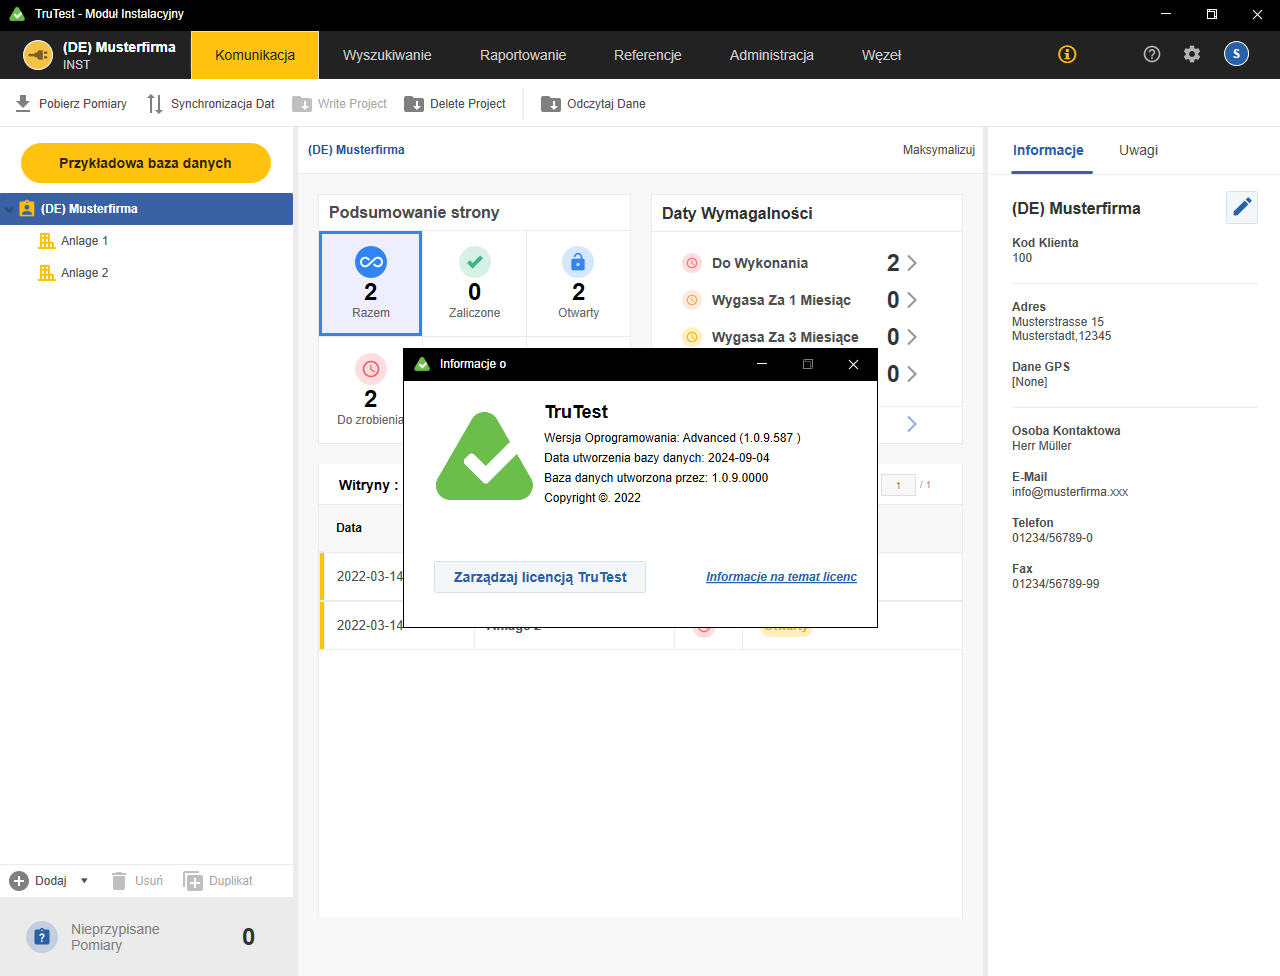
Task: Click the Anlage 1 building icon
Action: point(47,241)
